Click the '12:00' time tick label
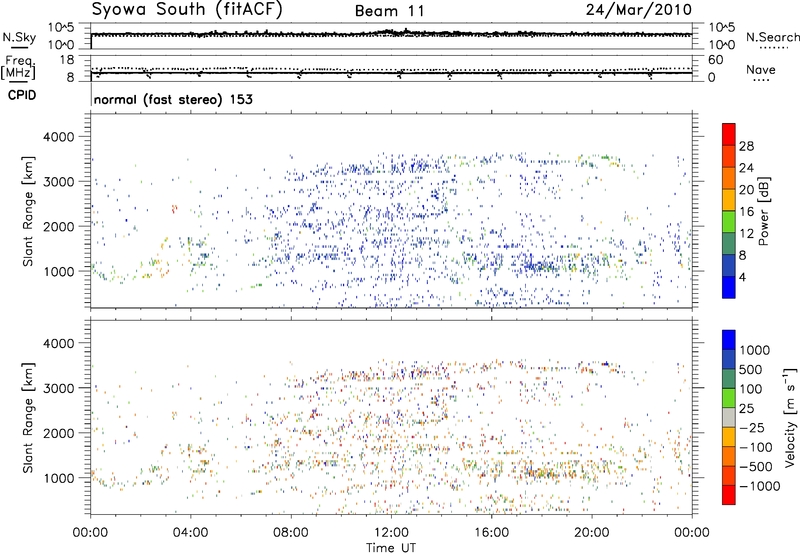The width and height of the screenshot is (800, 554). [x=391, y=533]
